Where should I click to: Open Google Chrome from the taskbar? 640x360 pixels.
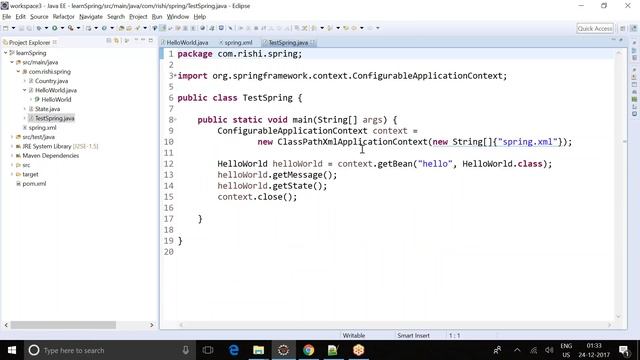click(309, 350)
